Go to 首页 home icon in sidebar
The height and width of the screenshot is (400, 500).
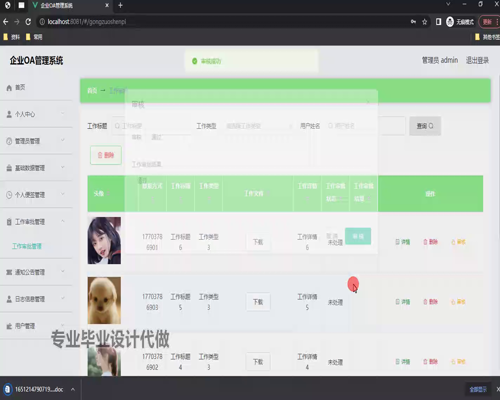[x=9, y=88]
